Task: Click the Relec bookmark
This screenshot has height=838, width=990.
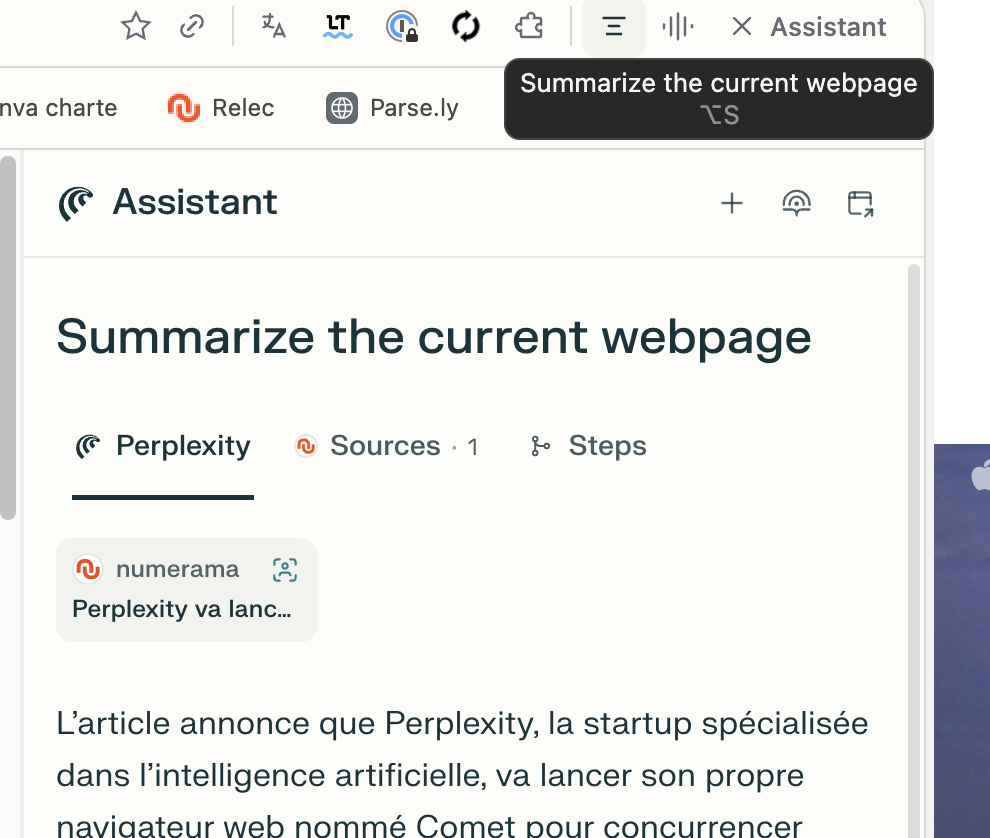Action: (x=221, y=108)
